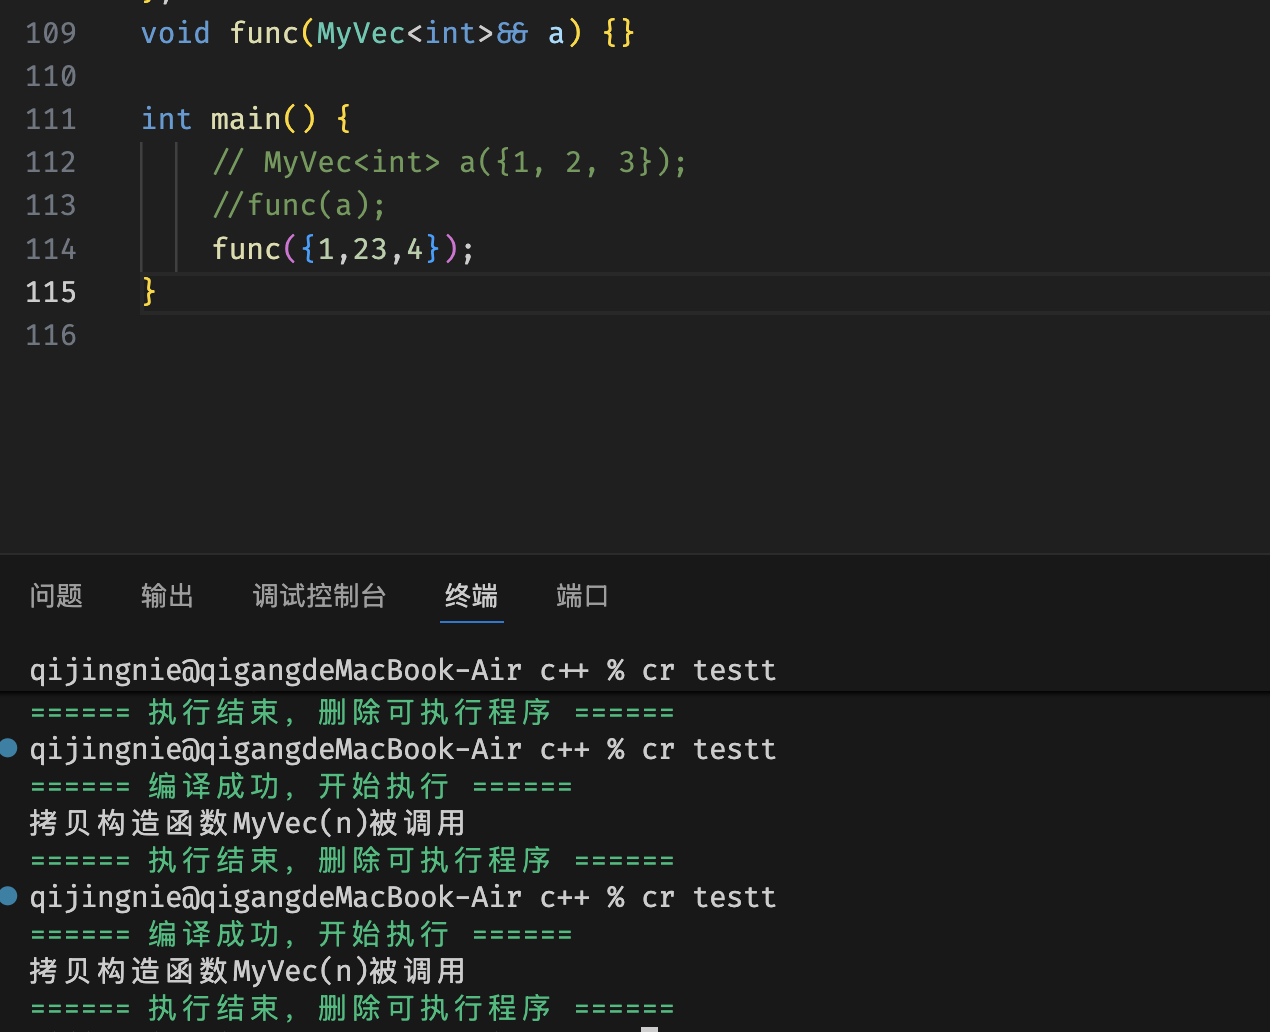Switch to the 端口 tab
1270x1032 pixels.
click(582, 596)
